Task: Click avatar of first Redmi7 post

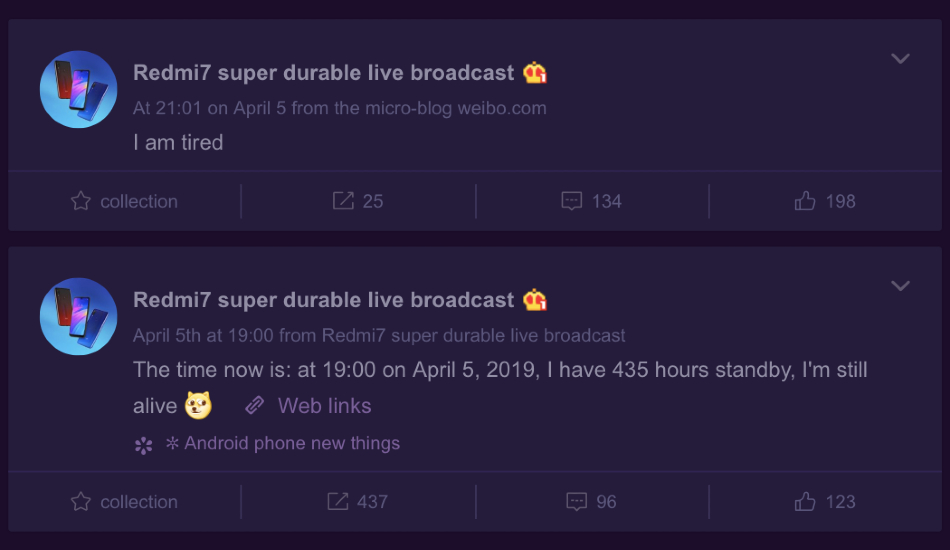Action: tap(78, 89)
